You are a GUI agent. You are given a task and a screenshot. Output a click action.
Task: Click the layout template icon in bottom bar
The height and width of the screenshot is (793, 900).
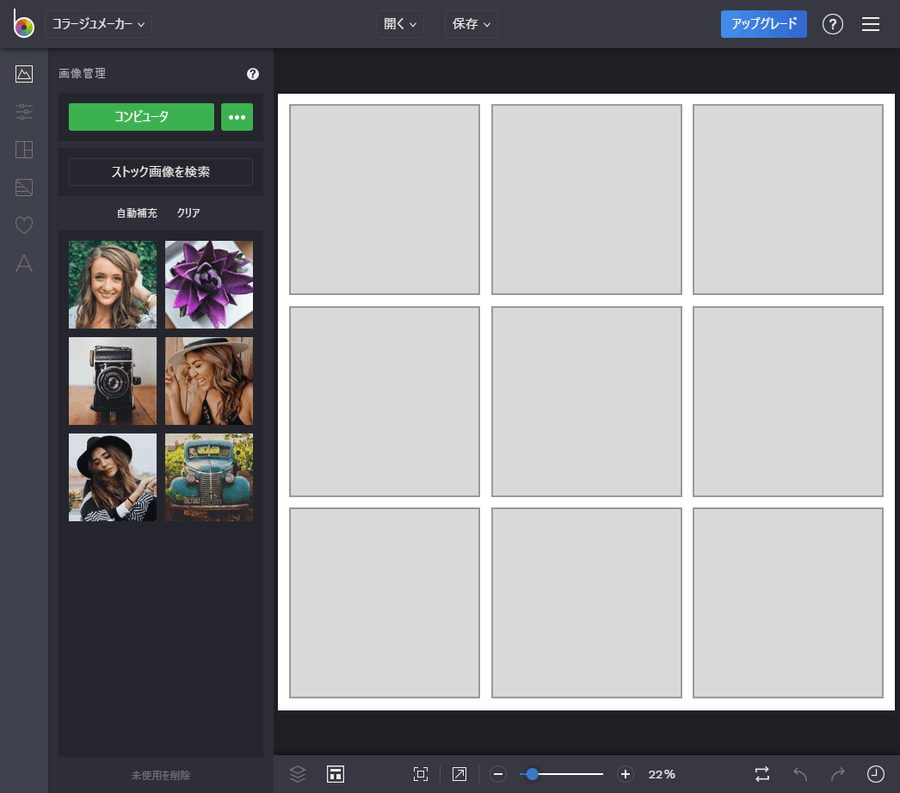tap(335, 774)
